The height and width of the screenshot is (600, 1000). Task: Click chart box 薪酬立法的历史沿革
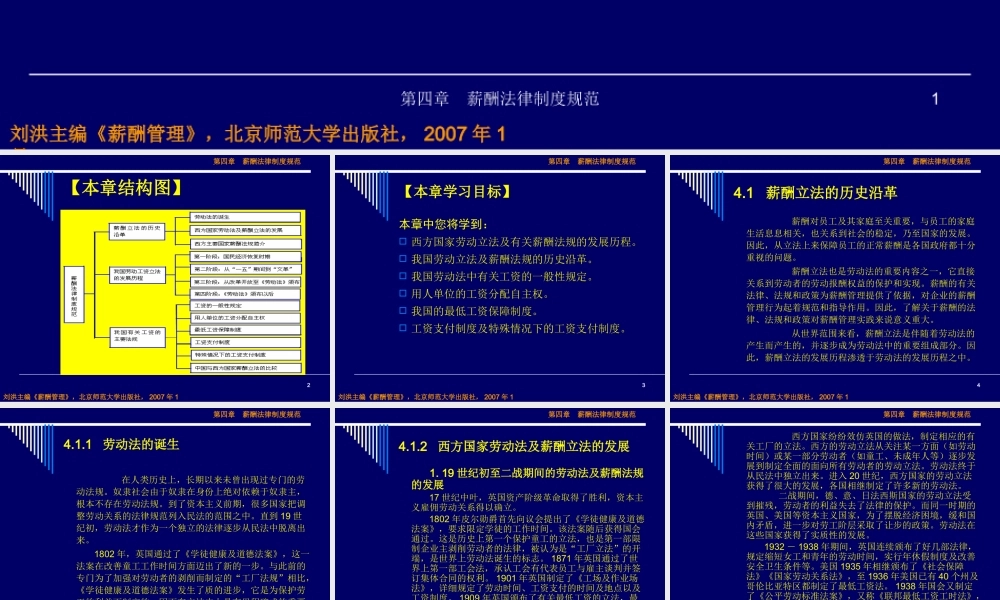137,231
